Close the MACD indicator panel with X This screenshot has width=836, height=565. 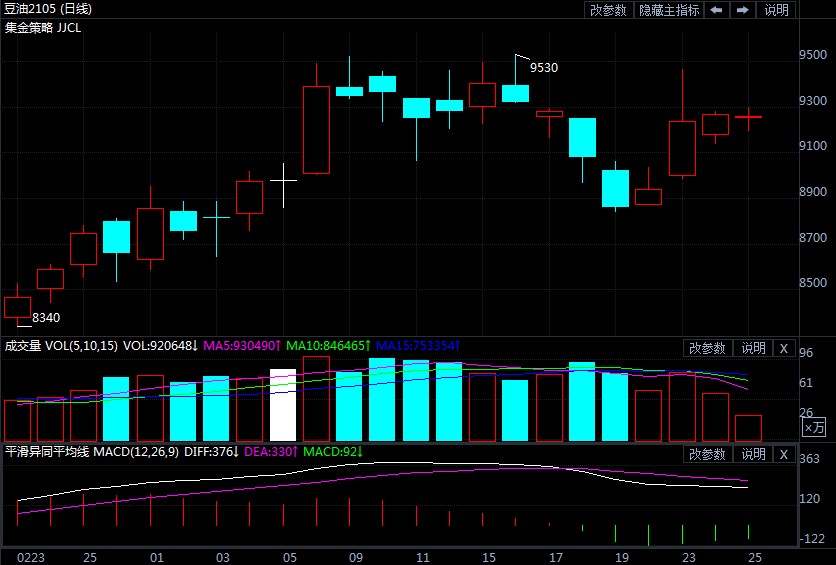click(784, 454)
